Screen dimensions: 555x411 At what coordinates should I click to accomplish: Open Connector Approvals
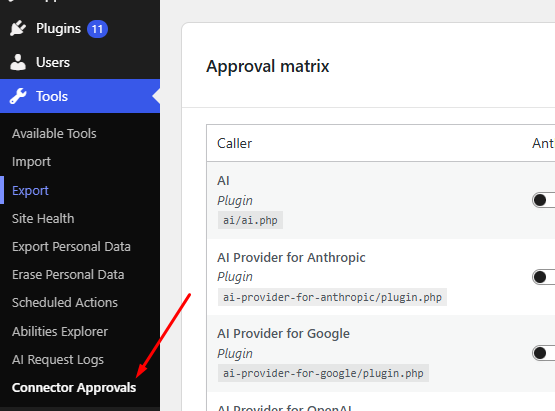click(74, 388)
